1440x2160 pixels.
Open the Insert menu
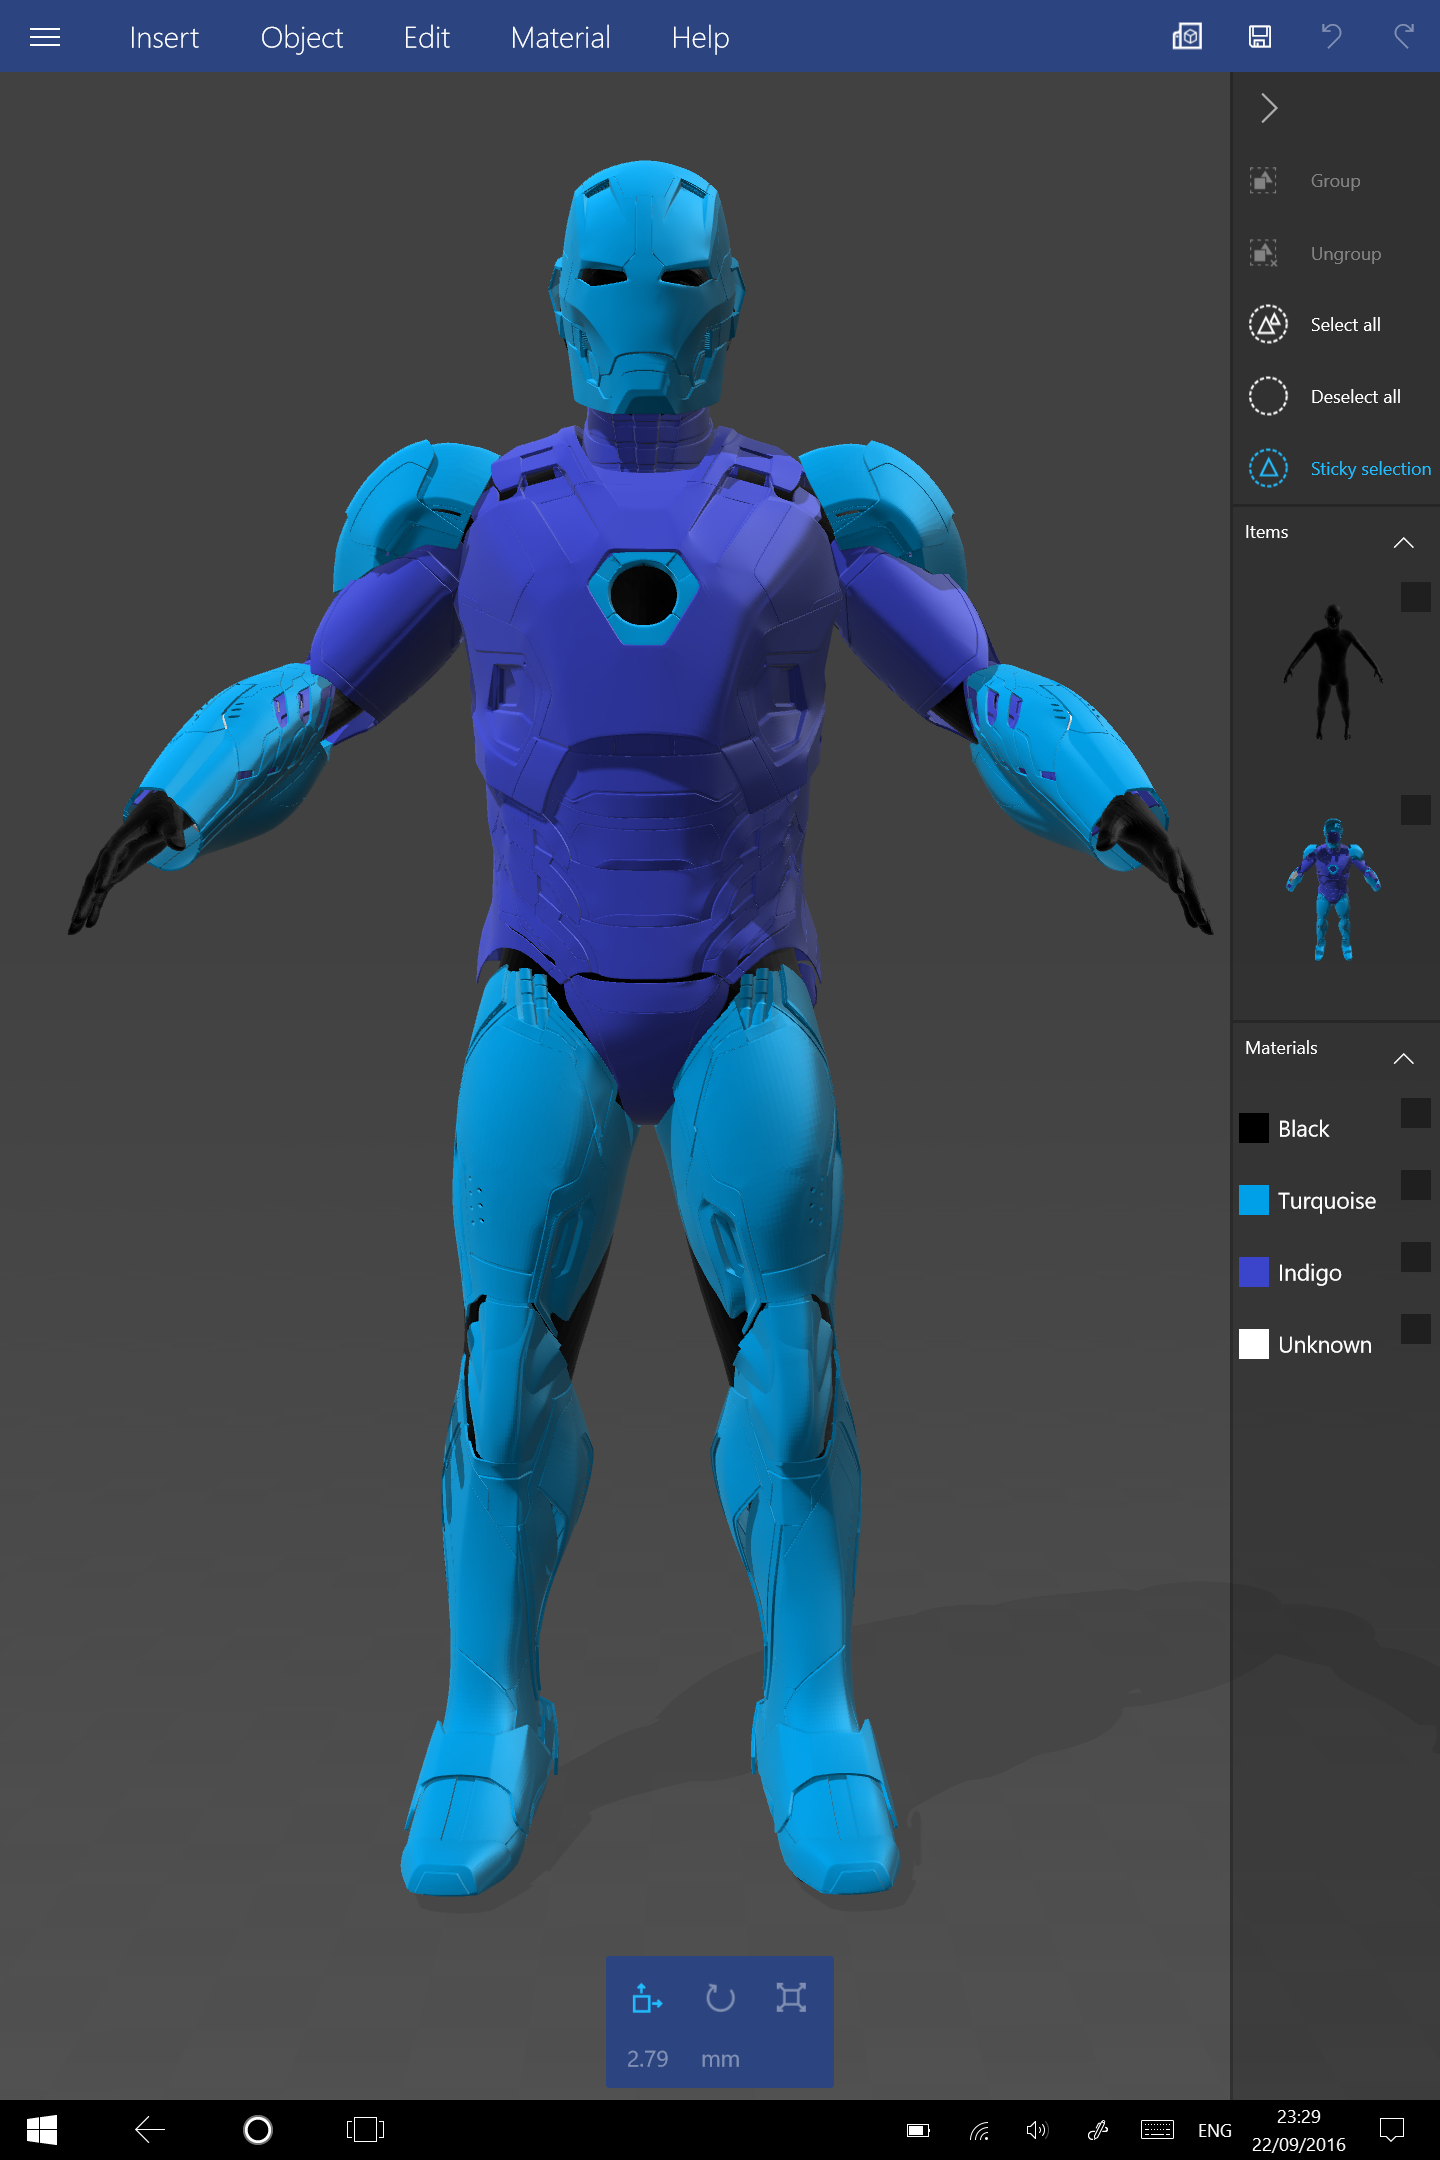pos(164,38)
